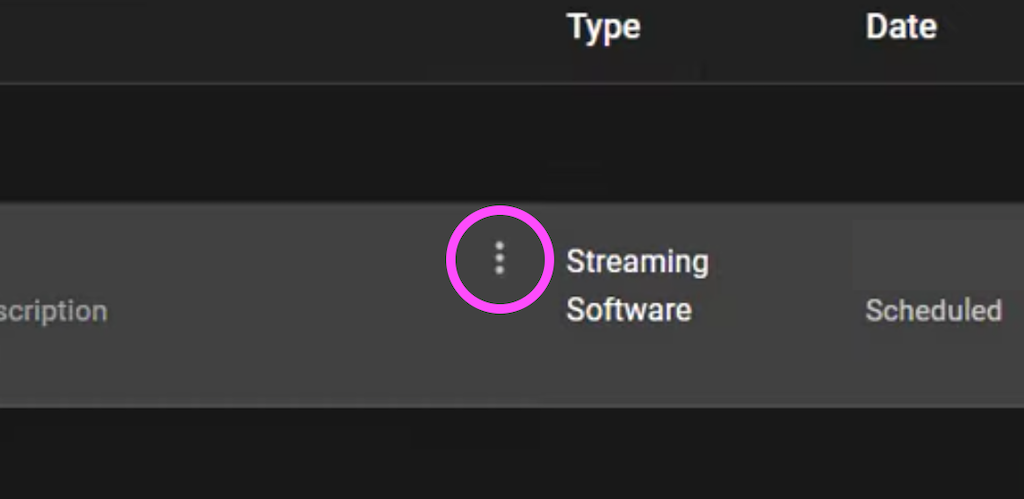Open the three-dot options menu for the stream
Viewport: 1024px width, 499px height.
pyautogui.click(x=500, y=259)
